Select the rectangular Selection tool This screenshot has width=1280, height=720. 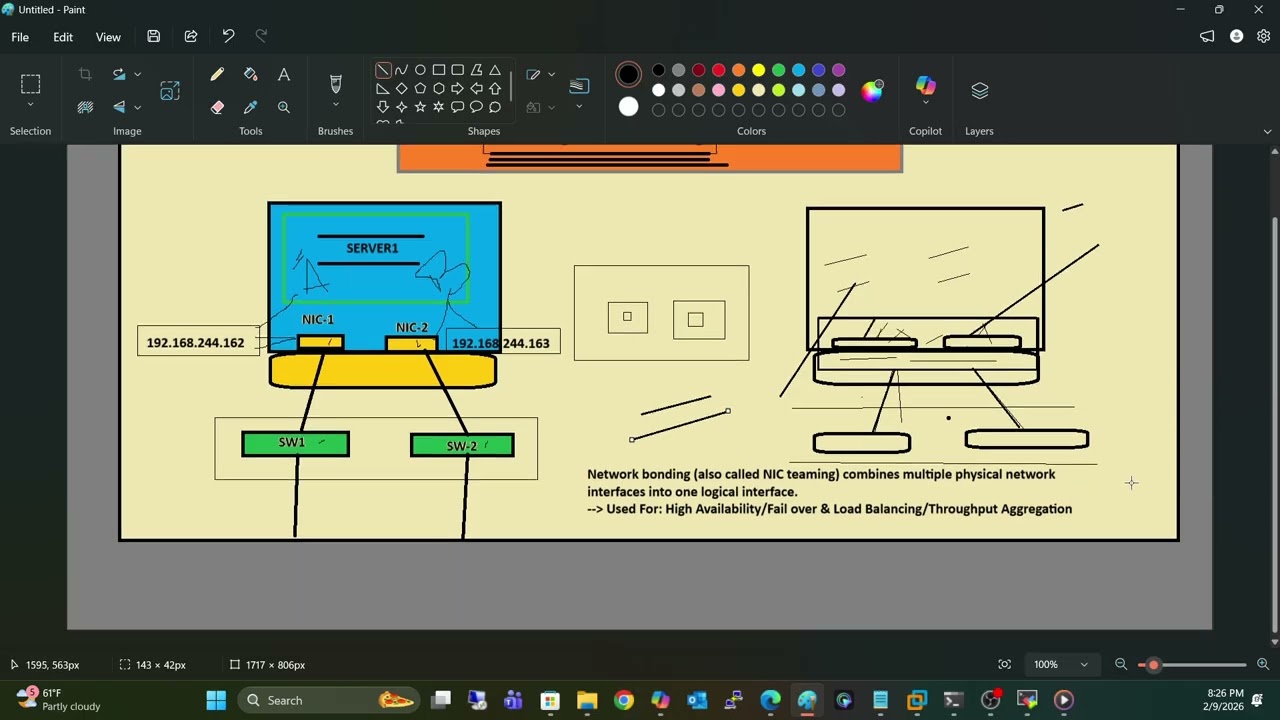pyautogui.click(x=30, y=84)
